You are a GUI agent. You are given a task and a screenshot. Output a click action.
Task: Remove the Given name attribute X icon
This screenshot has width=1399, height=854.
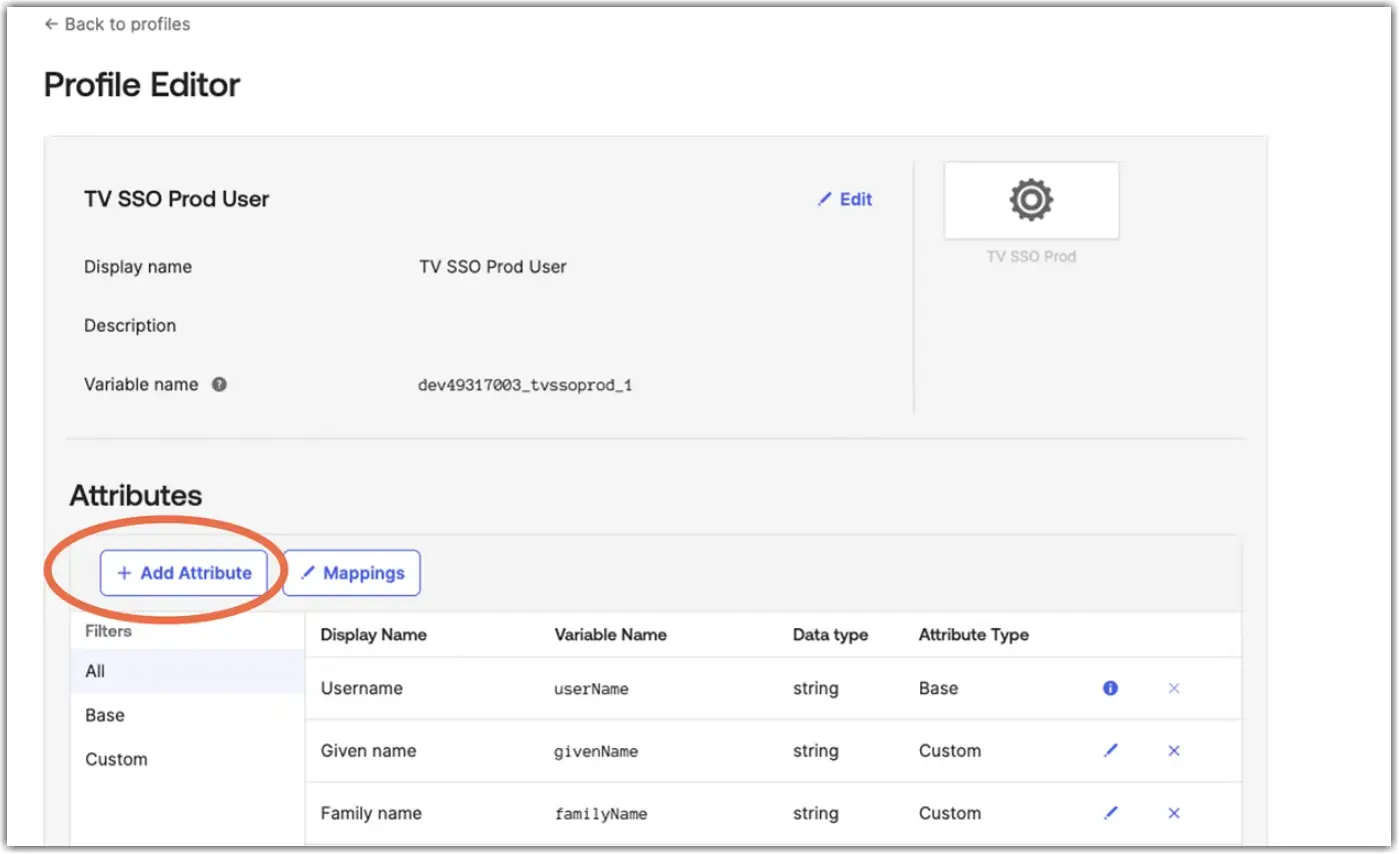(1174, 751)
